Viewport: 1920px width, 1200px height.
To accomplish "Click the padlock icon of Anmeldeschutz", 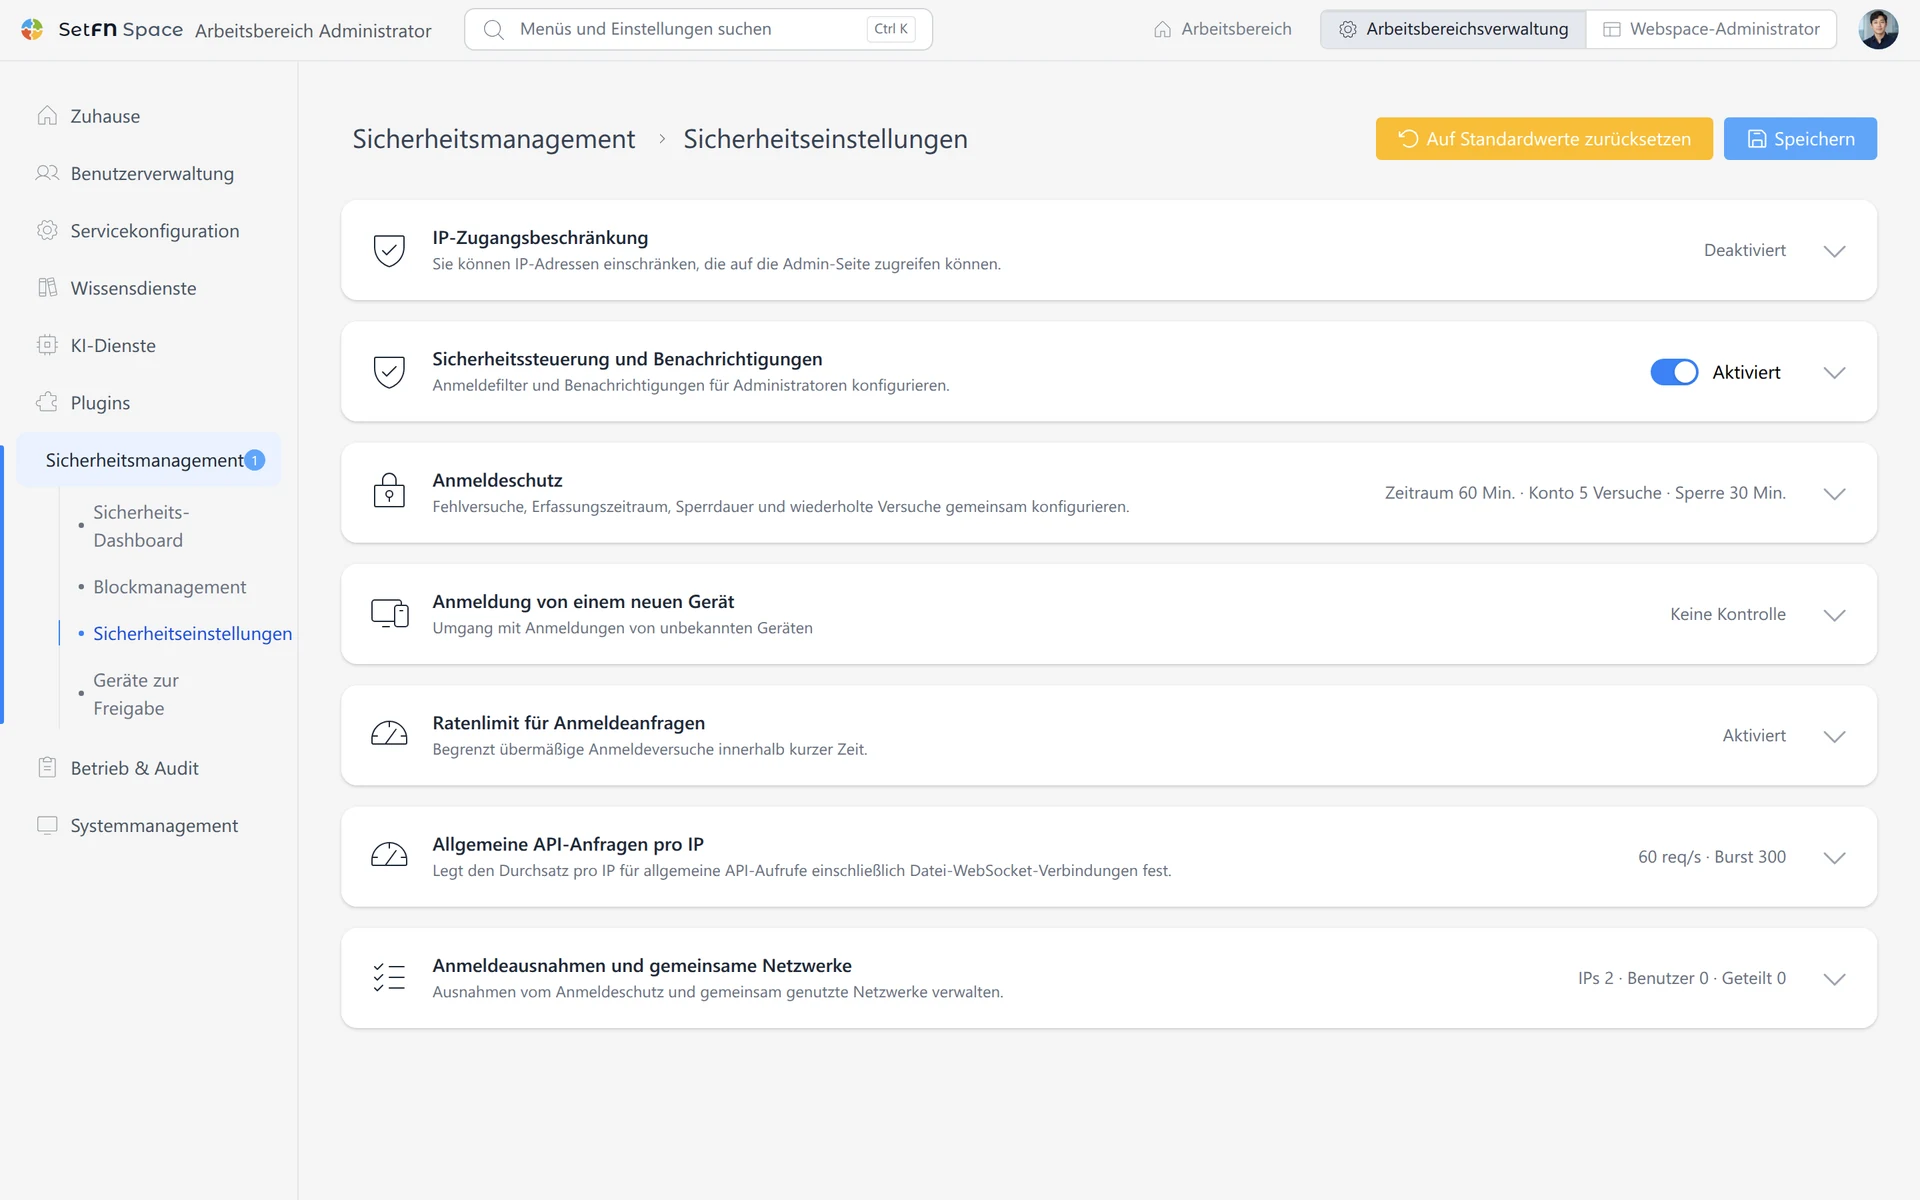I will click(389, 492).
